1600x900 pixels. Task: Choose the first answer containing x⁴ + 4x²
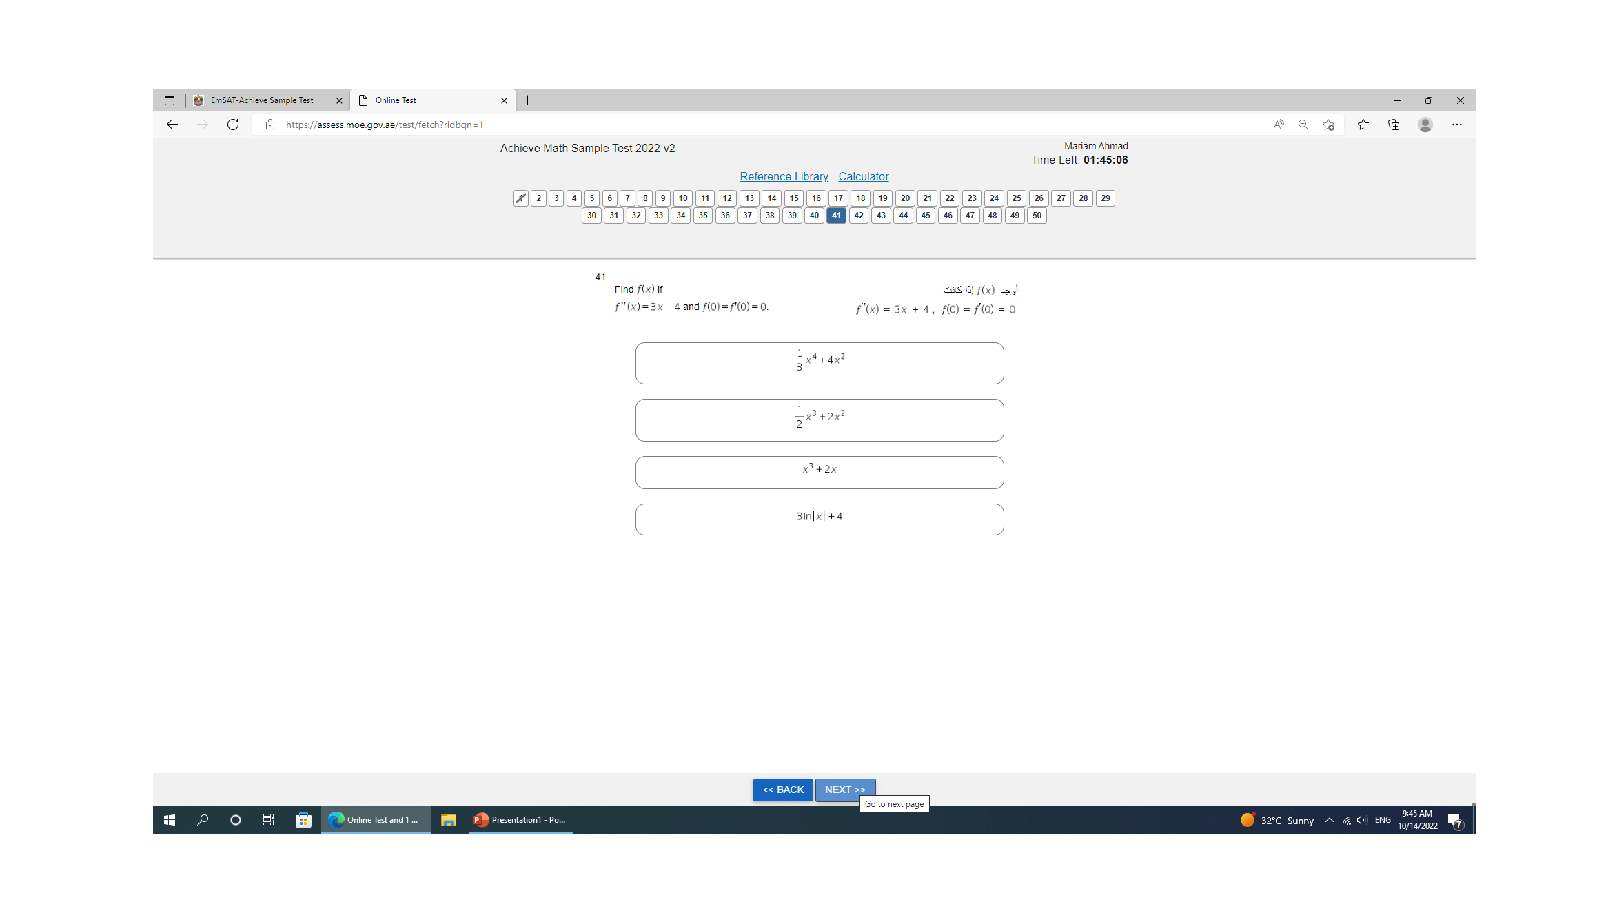point(819,362)
